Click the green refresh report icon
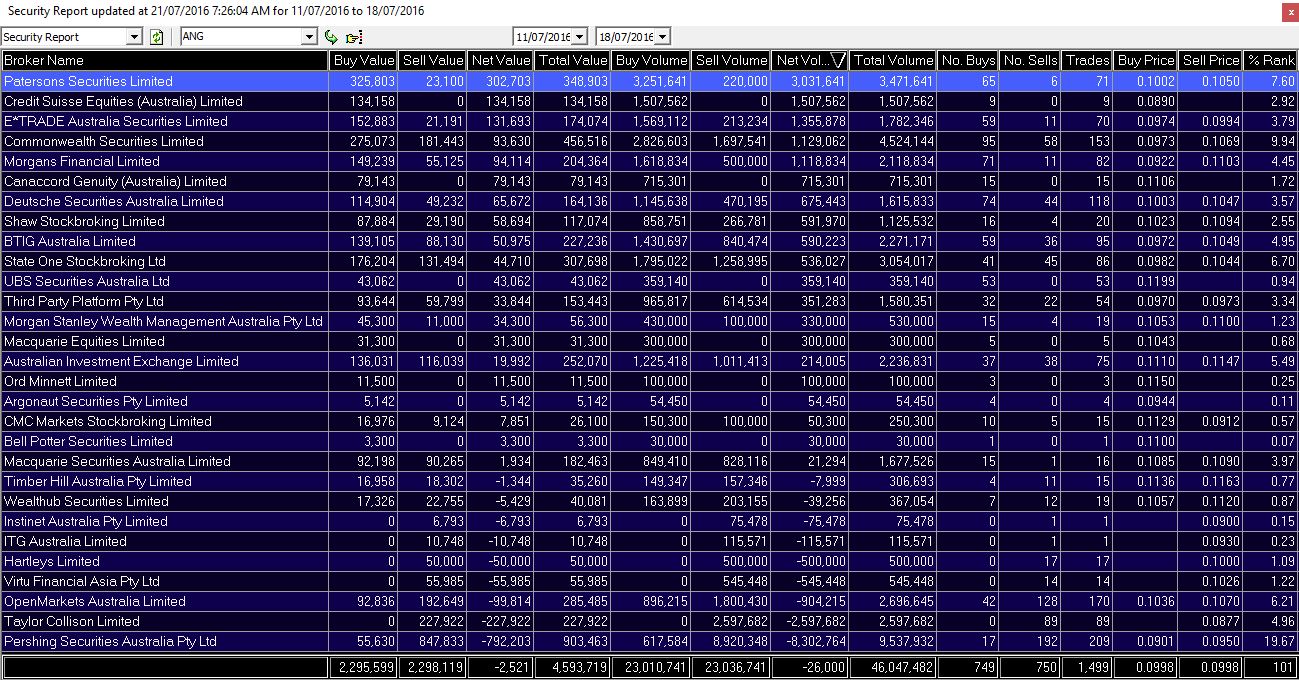1299x680 pixels. tap(157, 37)
